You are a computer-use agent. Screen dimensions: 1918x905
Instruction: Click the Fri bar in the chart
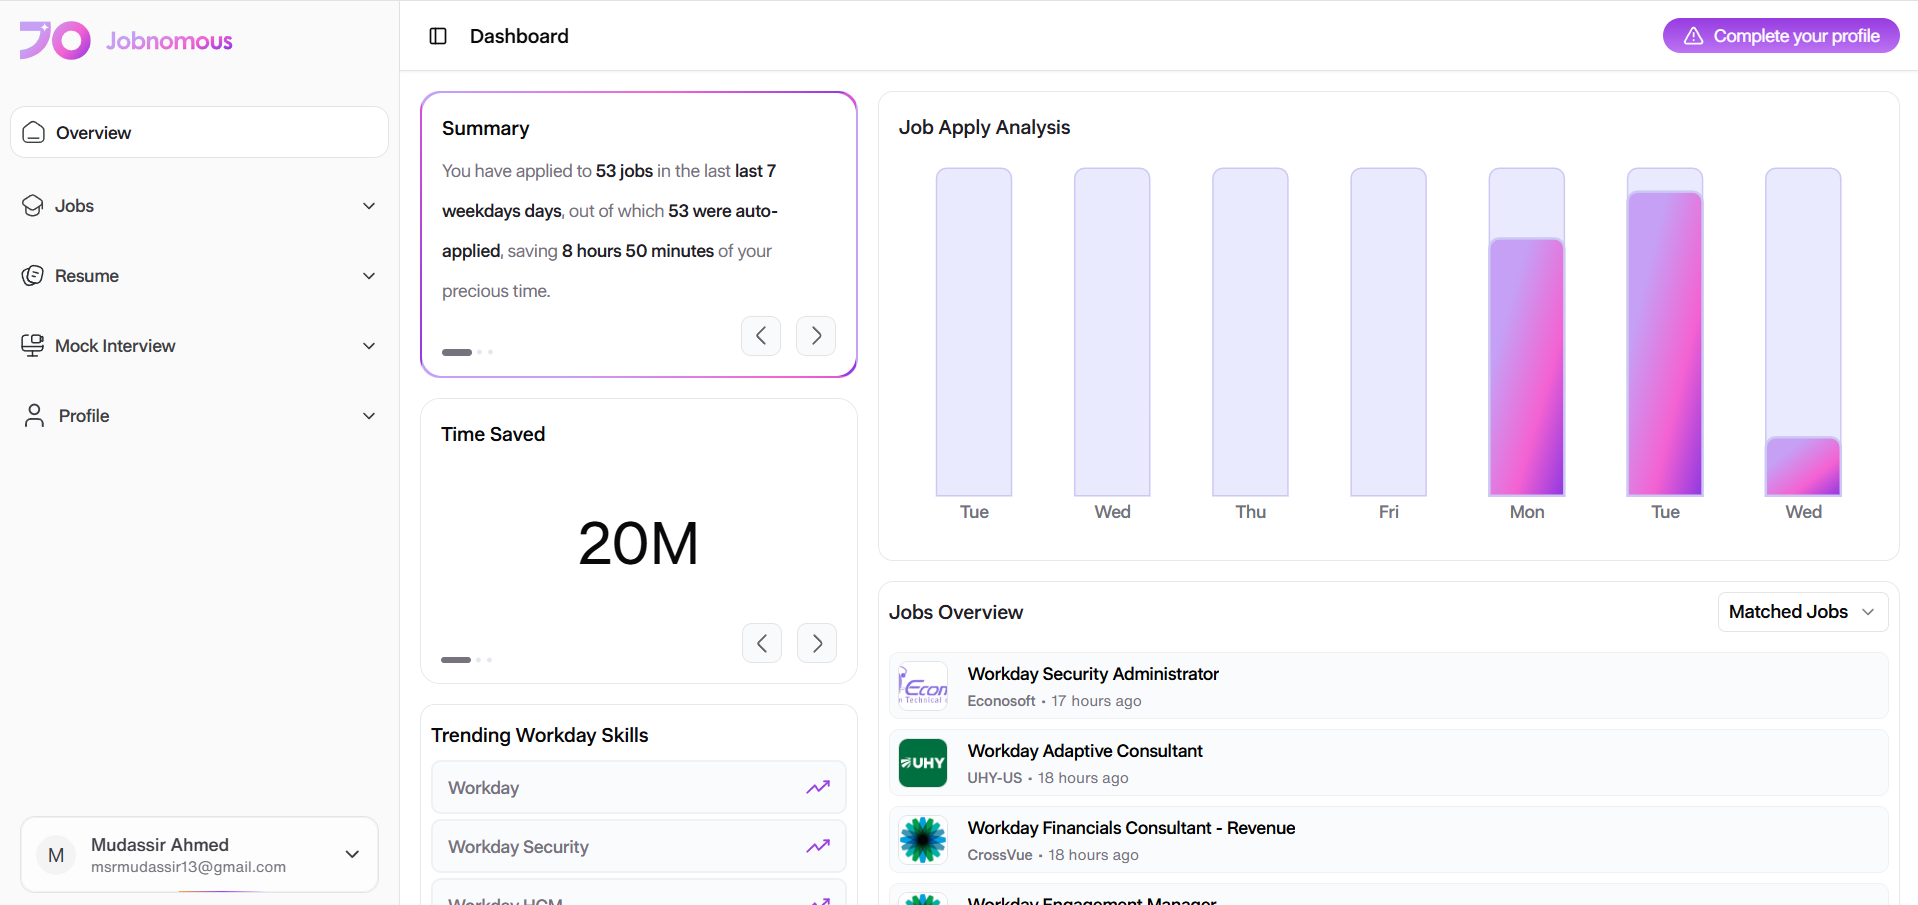coord(1388,332)
